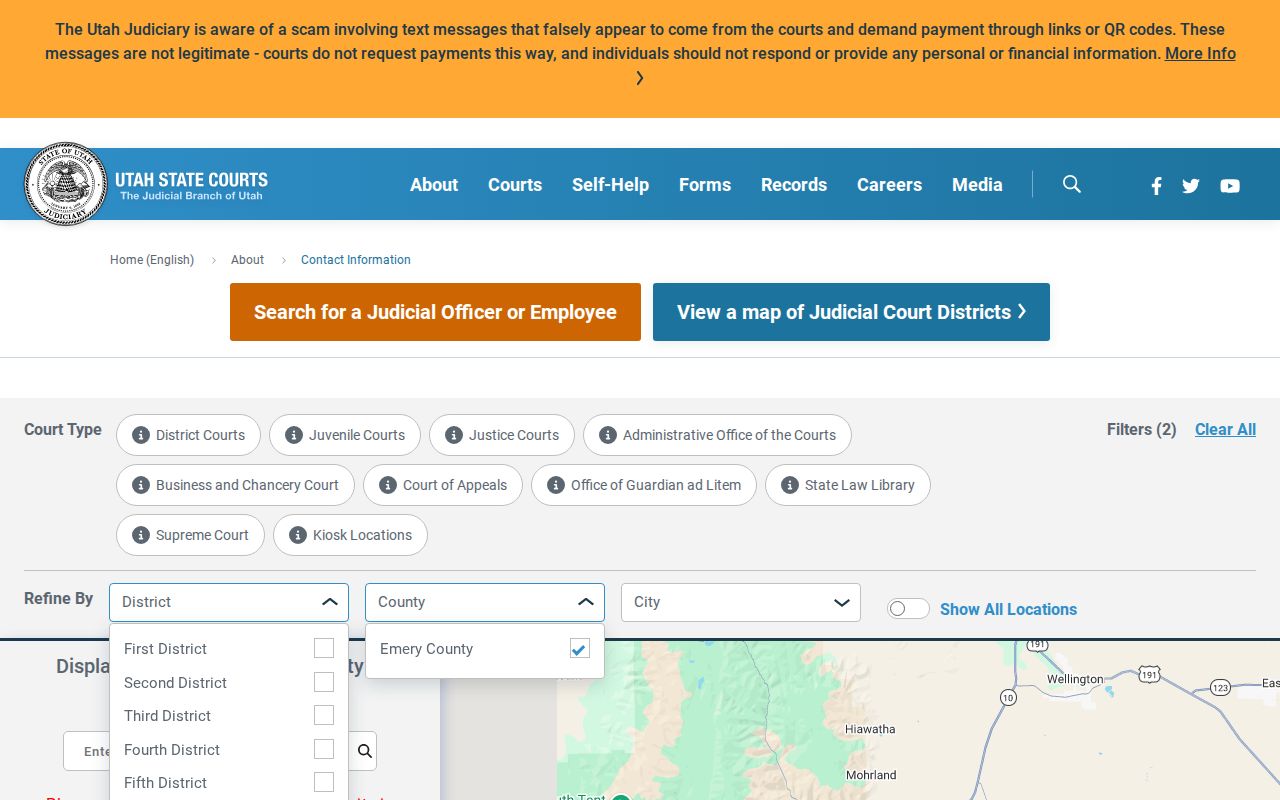Screen dimensions: 1280x800
Task: Select the Fifth District option label
Action: coord(165,783)
